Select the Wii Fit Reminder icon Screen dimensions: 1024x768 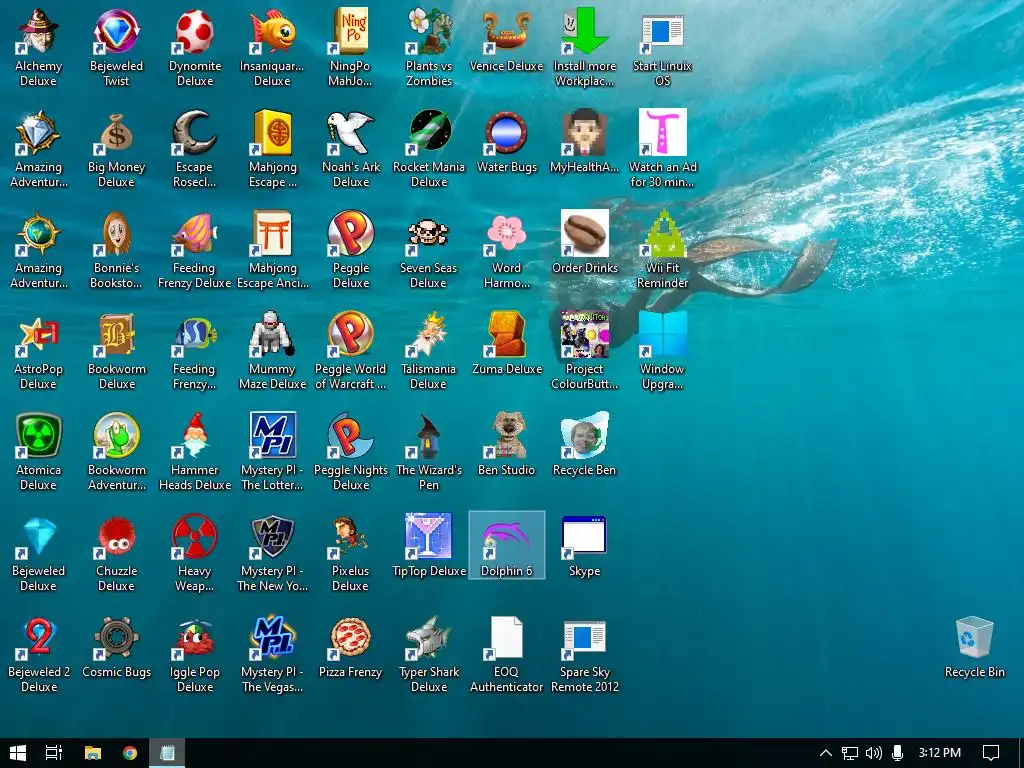[662, 233]
